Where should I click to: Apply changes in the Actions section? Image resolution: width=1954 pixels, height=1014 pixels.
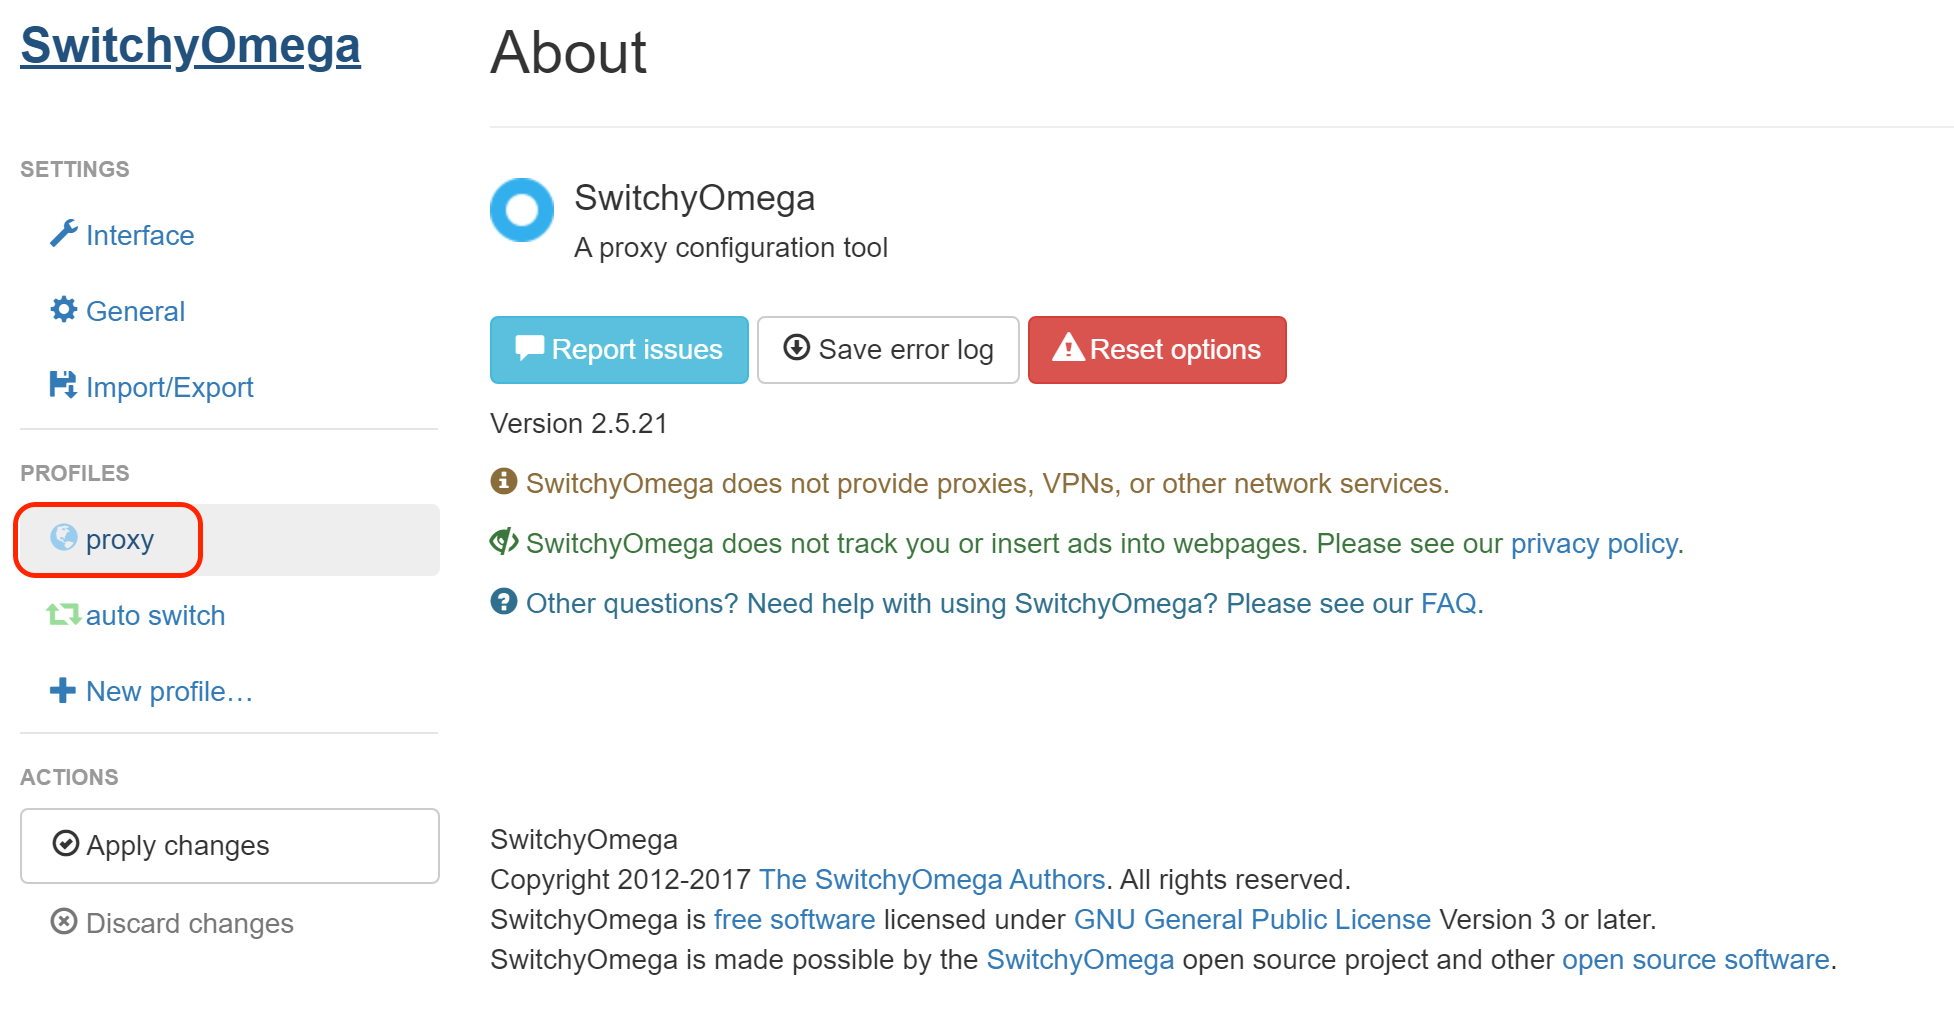(x=229, y=845)
